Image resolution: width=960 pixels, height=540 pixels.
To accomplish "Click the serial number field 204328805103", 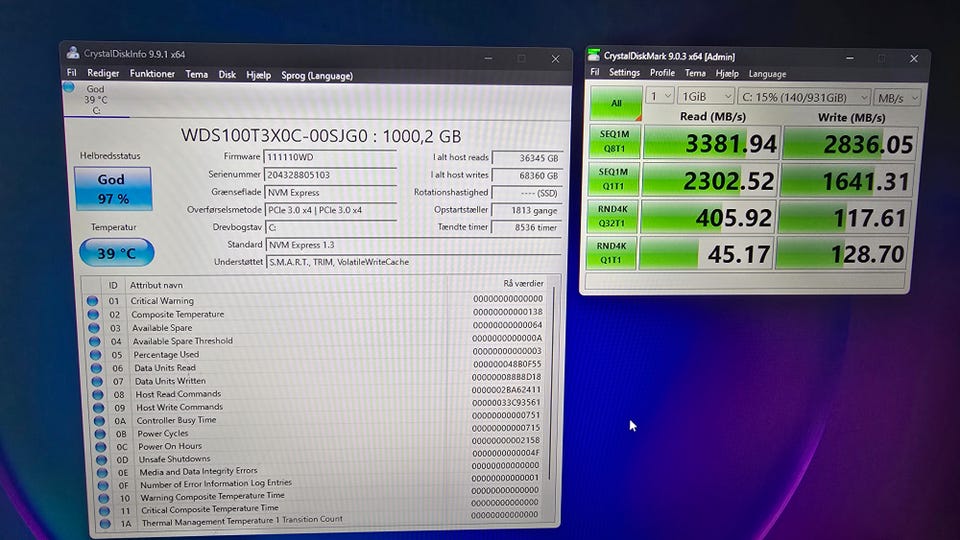I will pos(331,174).
